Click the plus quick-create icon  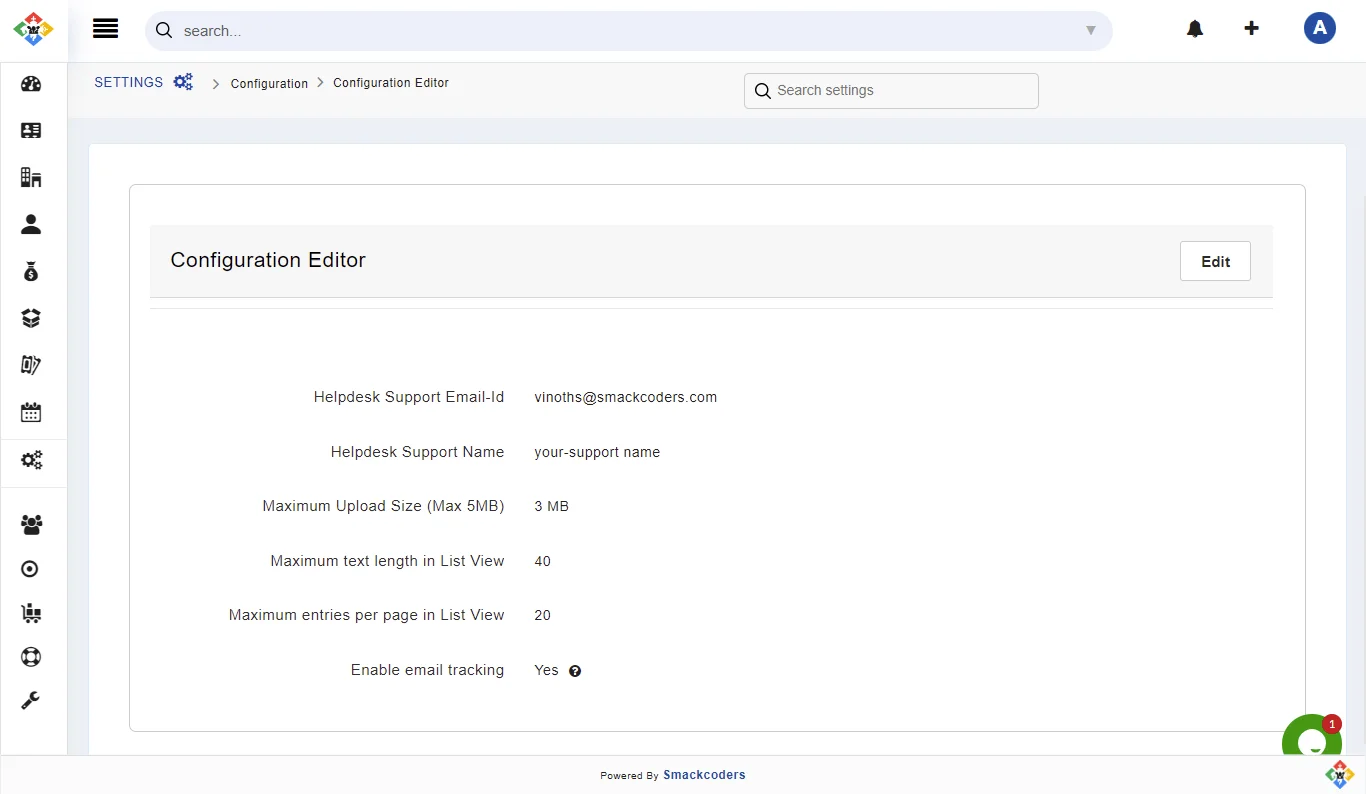(x=1251, y=28)
